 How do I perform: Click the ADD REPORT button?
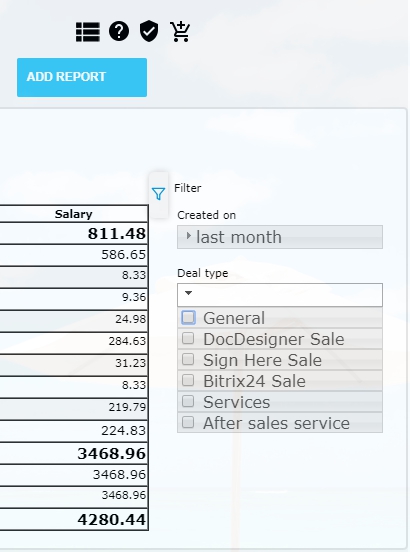pyautogui.click(x=82, y=77)
